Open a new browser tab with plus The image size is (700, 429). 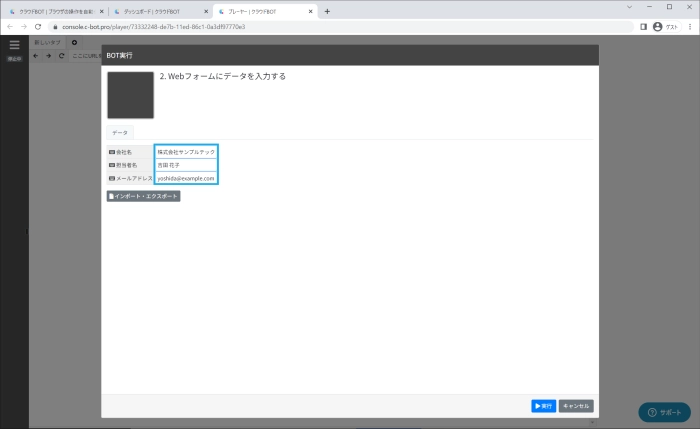pos(327,11)
